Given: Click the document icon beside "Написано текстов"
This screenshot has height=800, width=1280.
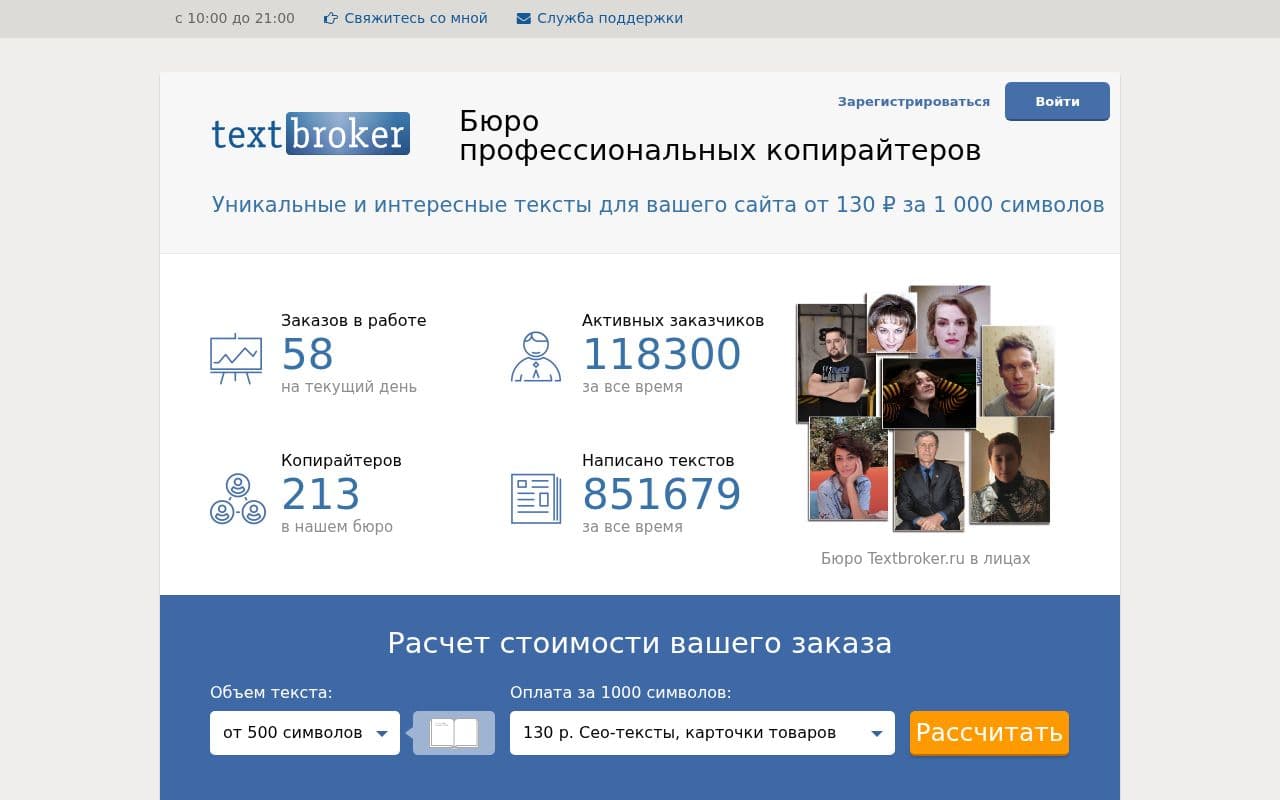Looking at the screenshot, I should coord(536,498).
